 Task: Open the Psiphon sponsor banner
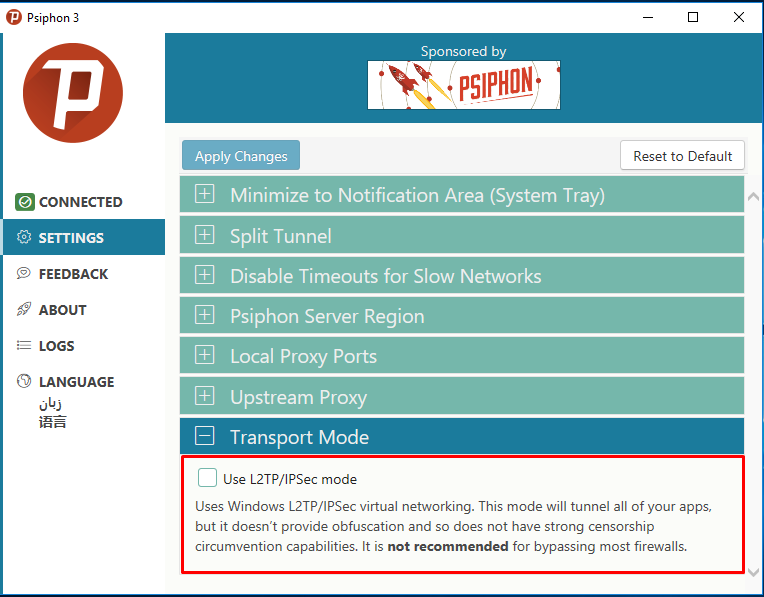tap(464, 85)
